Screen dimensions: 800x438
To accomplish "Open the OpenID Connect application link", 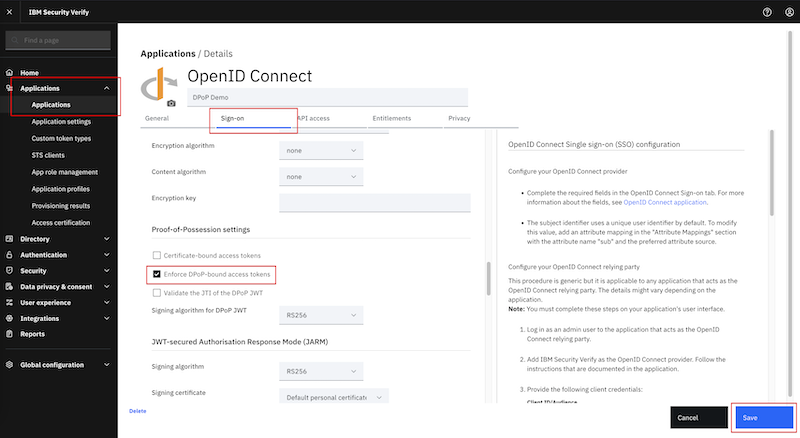I will click(665, 203).
